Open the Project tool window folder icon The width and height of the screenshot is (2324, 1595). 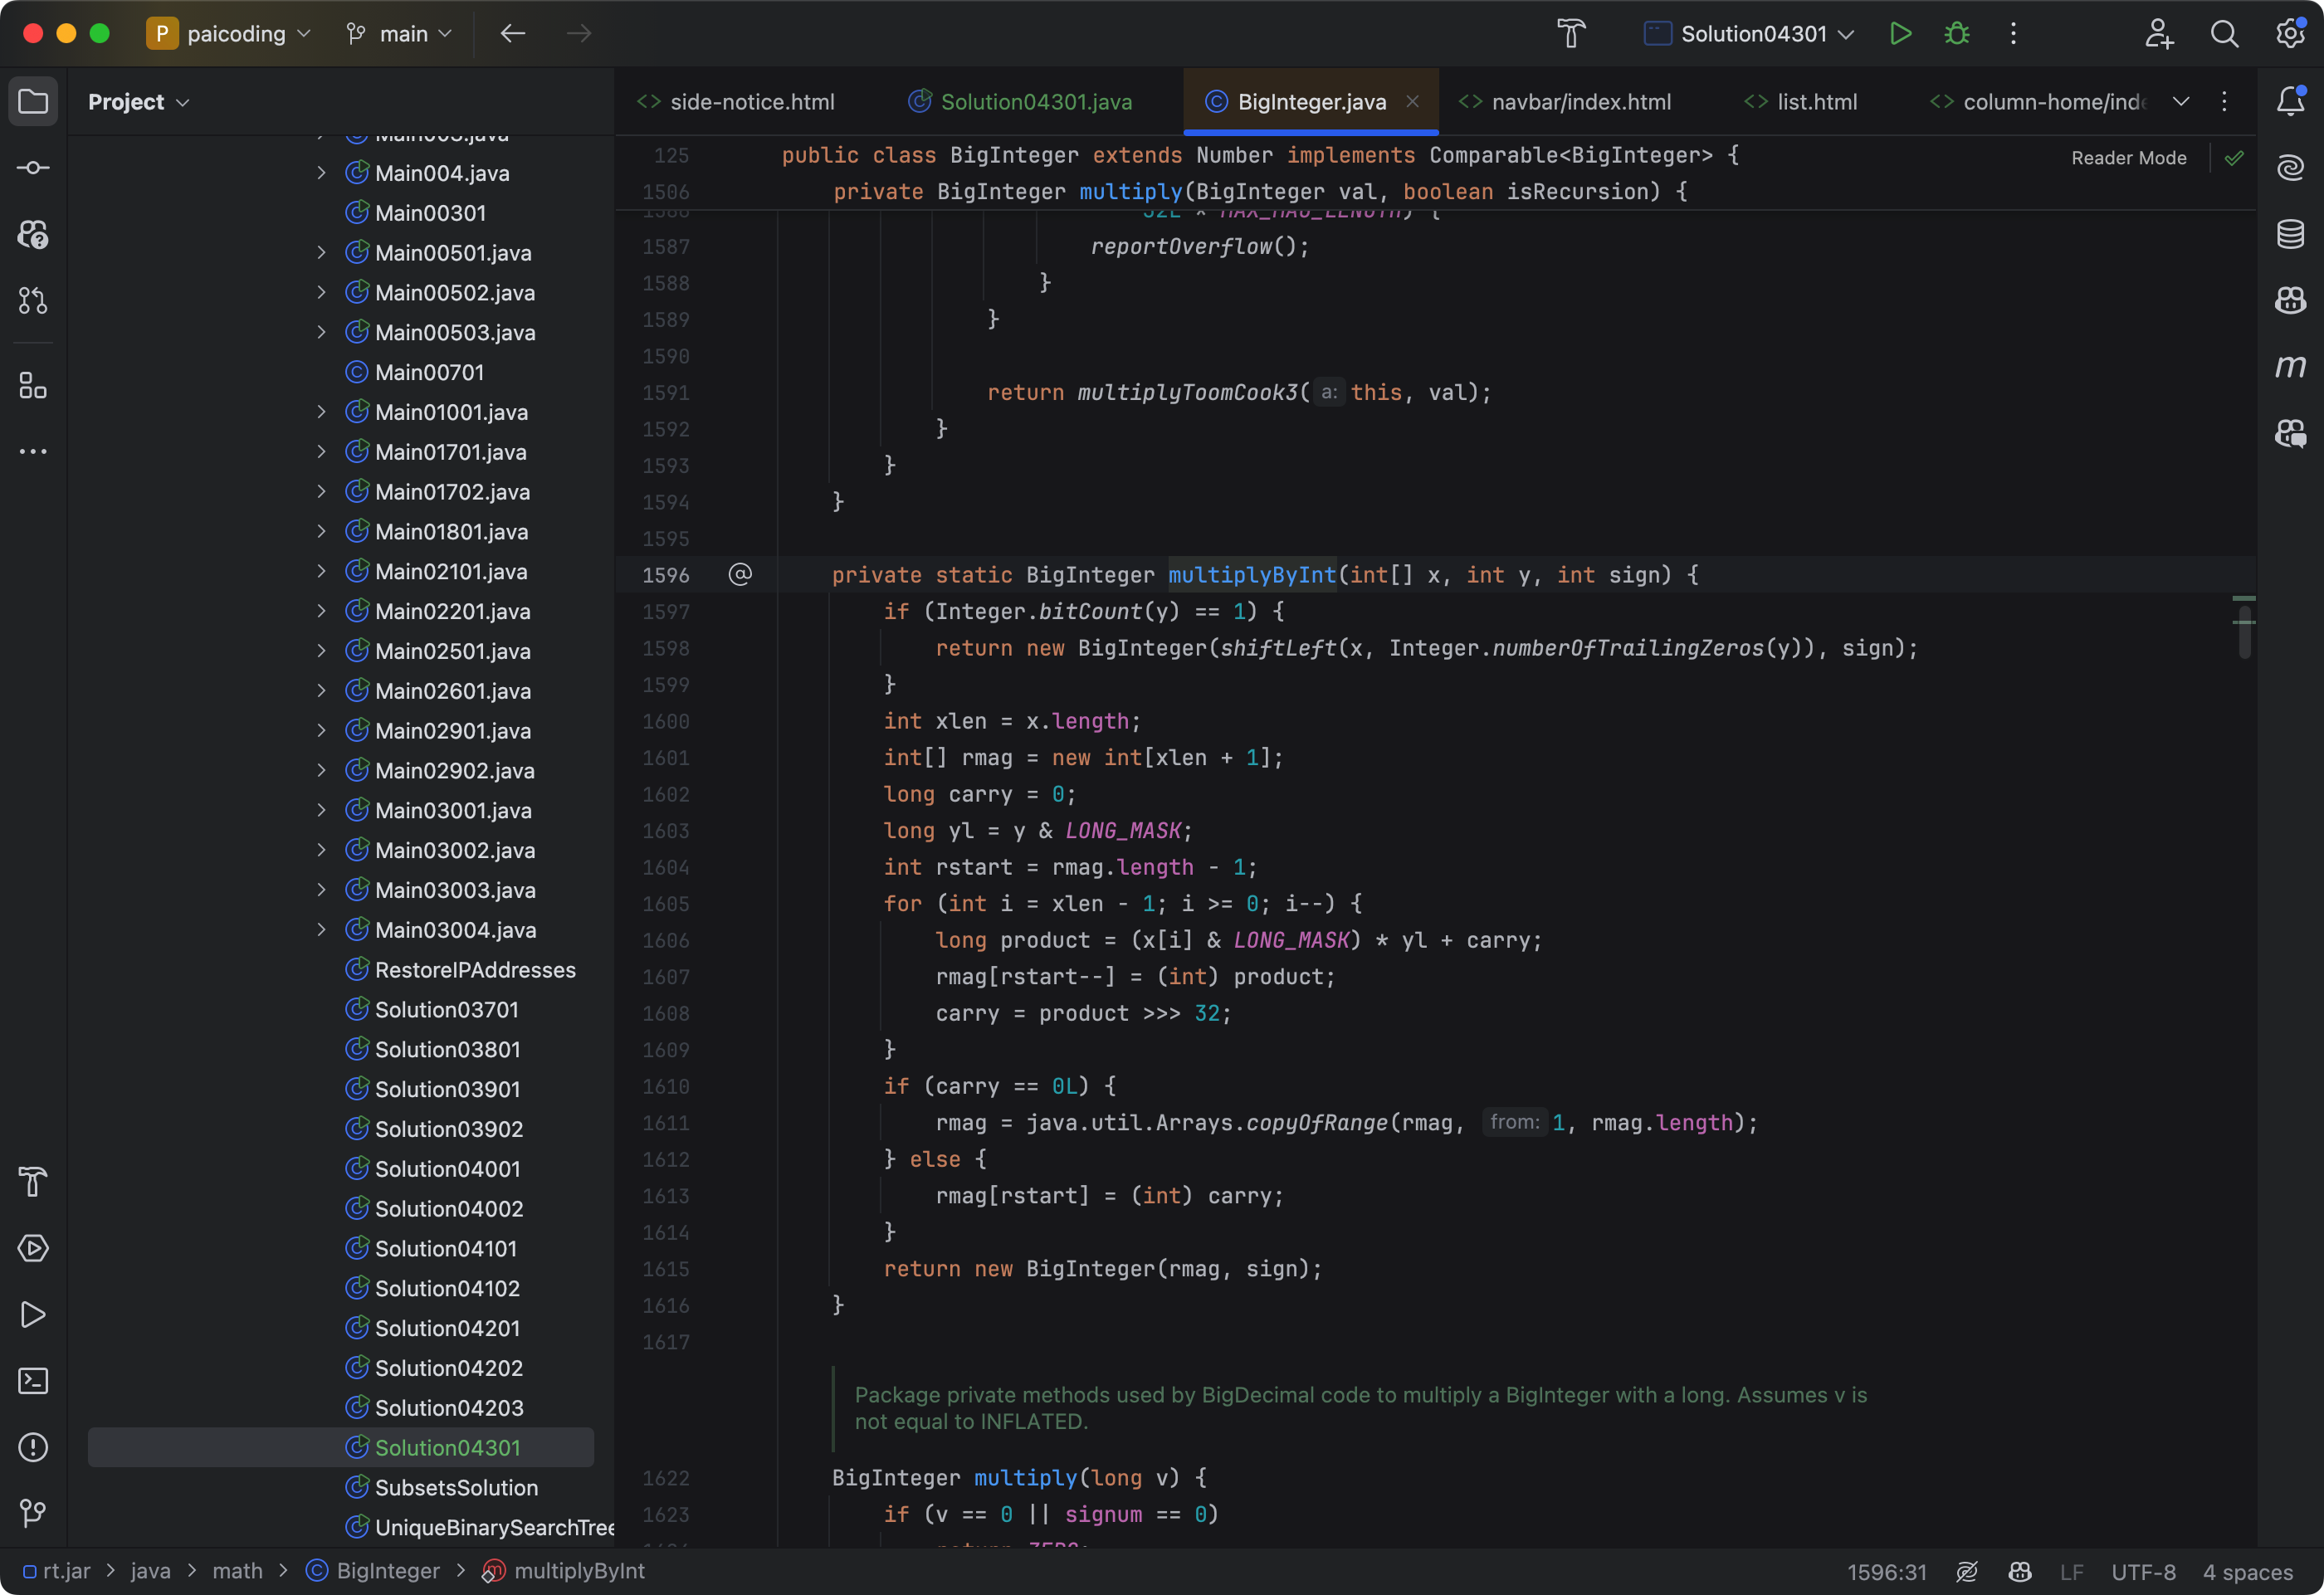[33, 102]
